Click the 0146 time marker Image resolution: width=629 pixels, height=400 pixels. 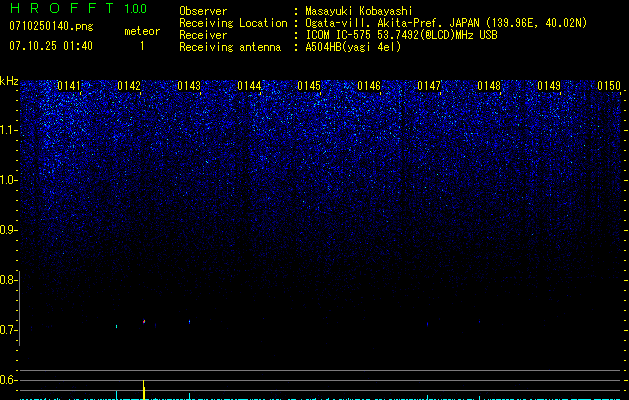point(369,86)
